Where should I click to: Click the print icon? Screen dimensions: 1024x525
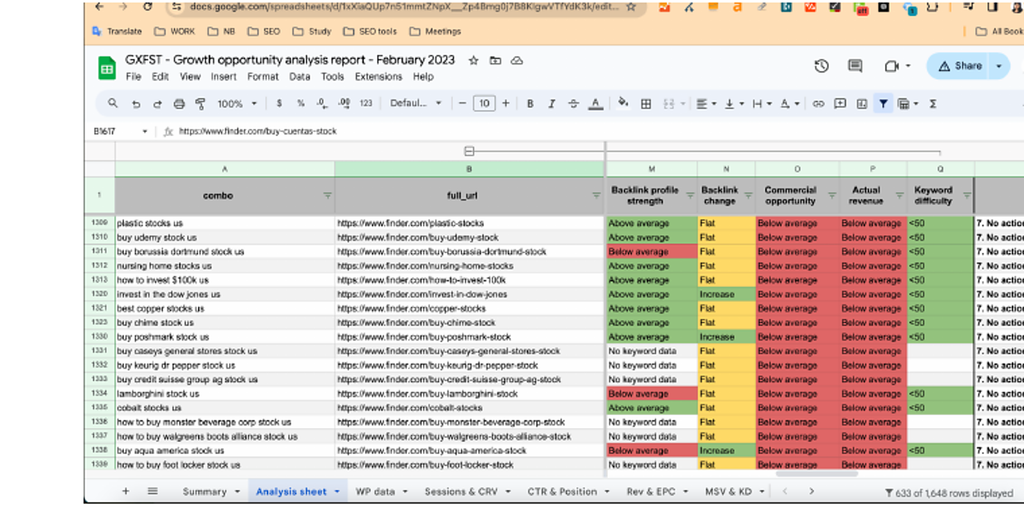pyautogui.click(x=179, y=104)
